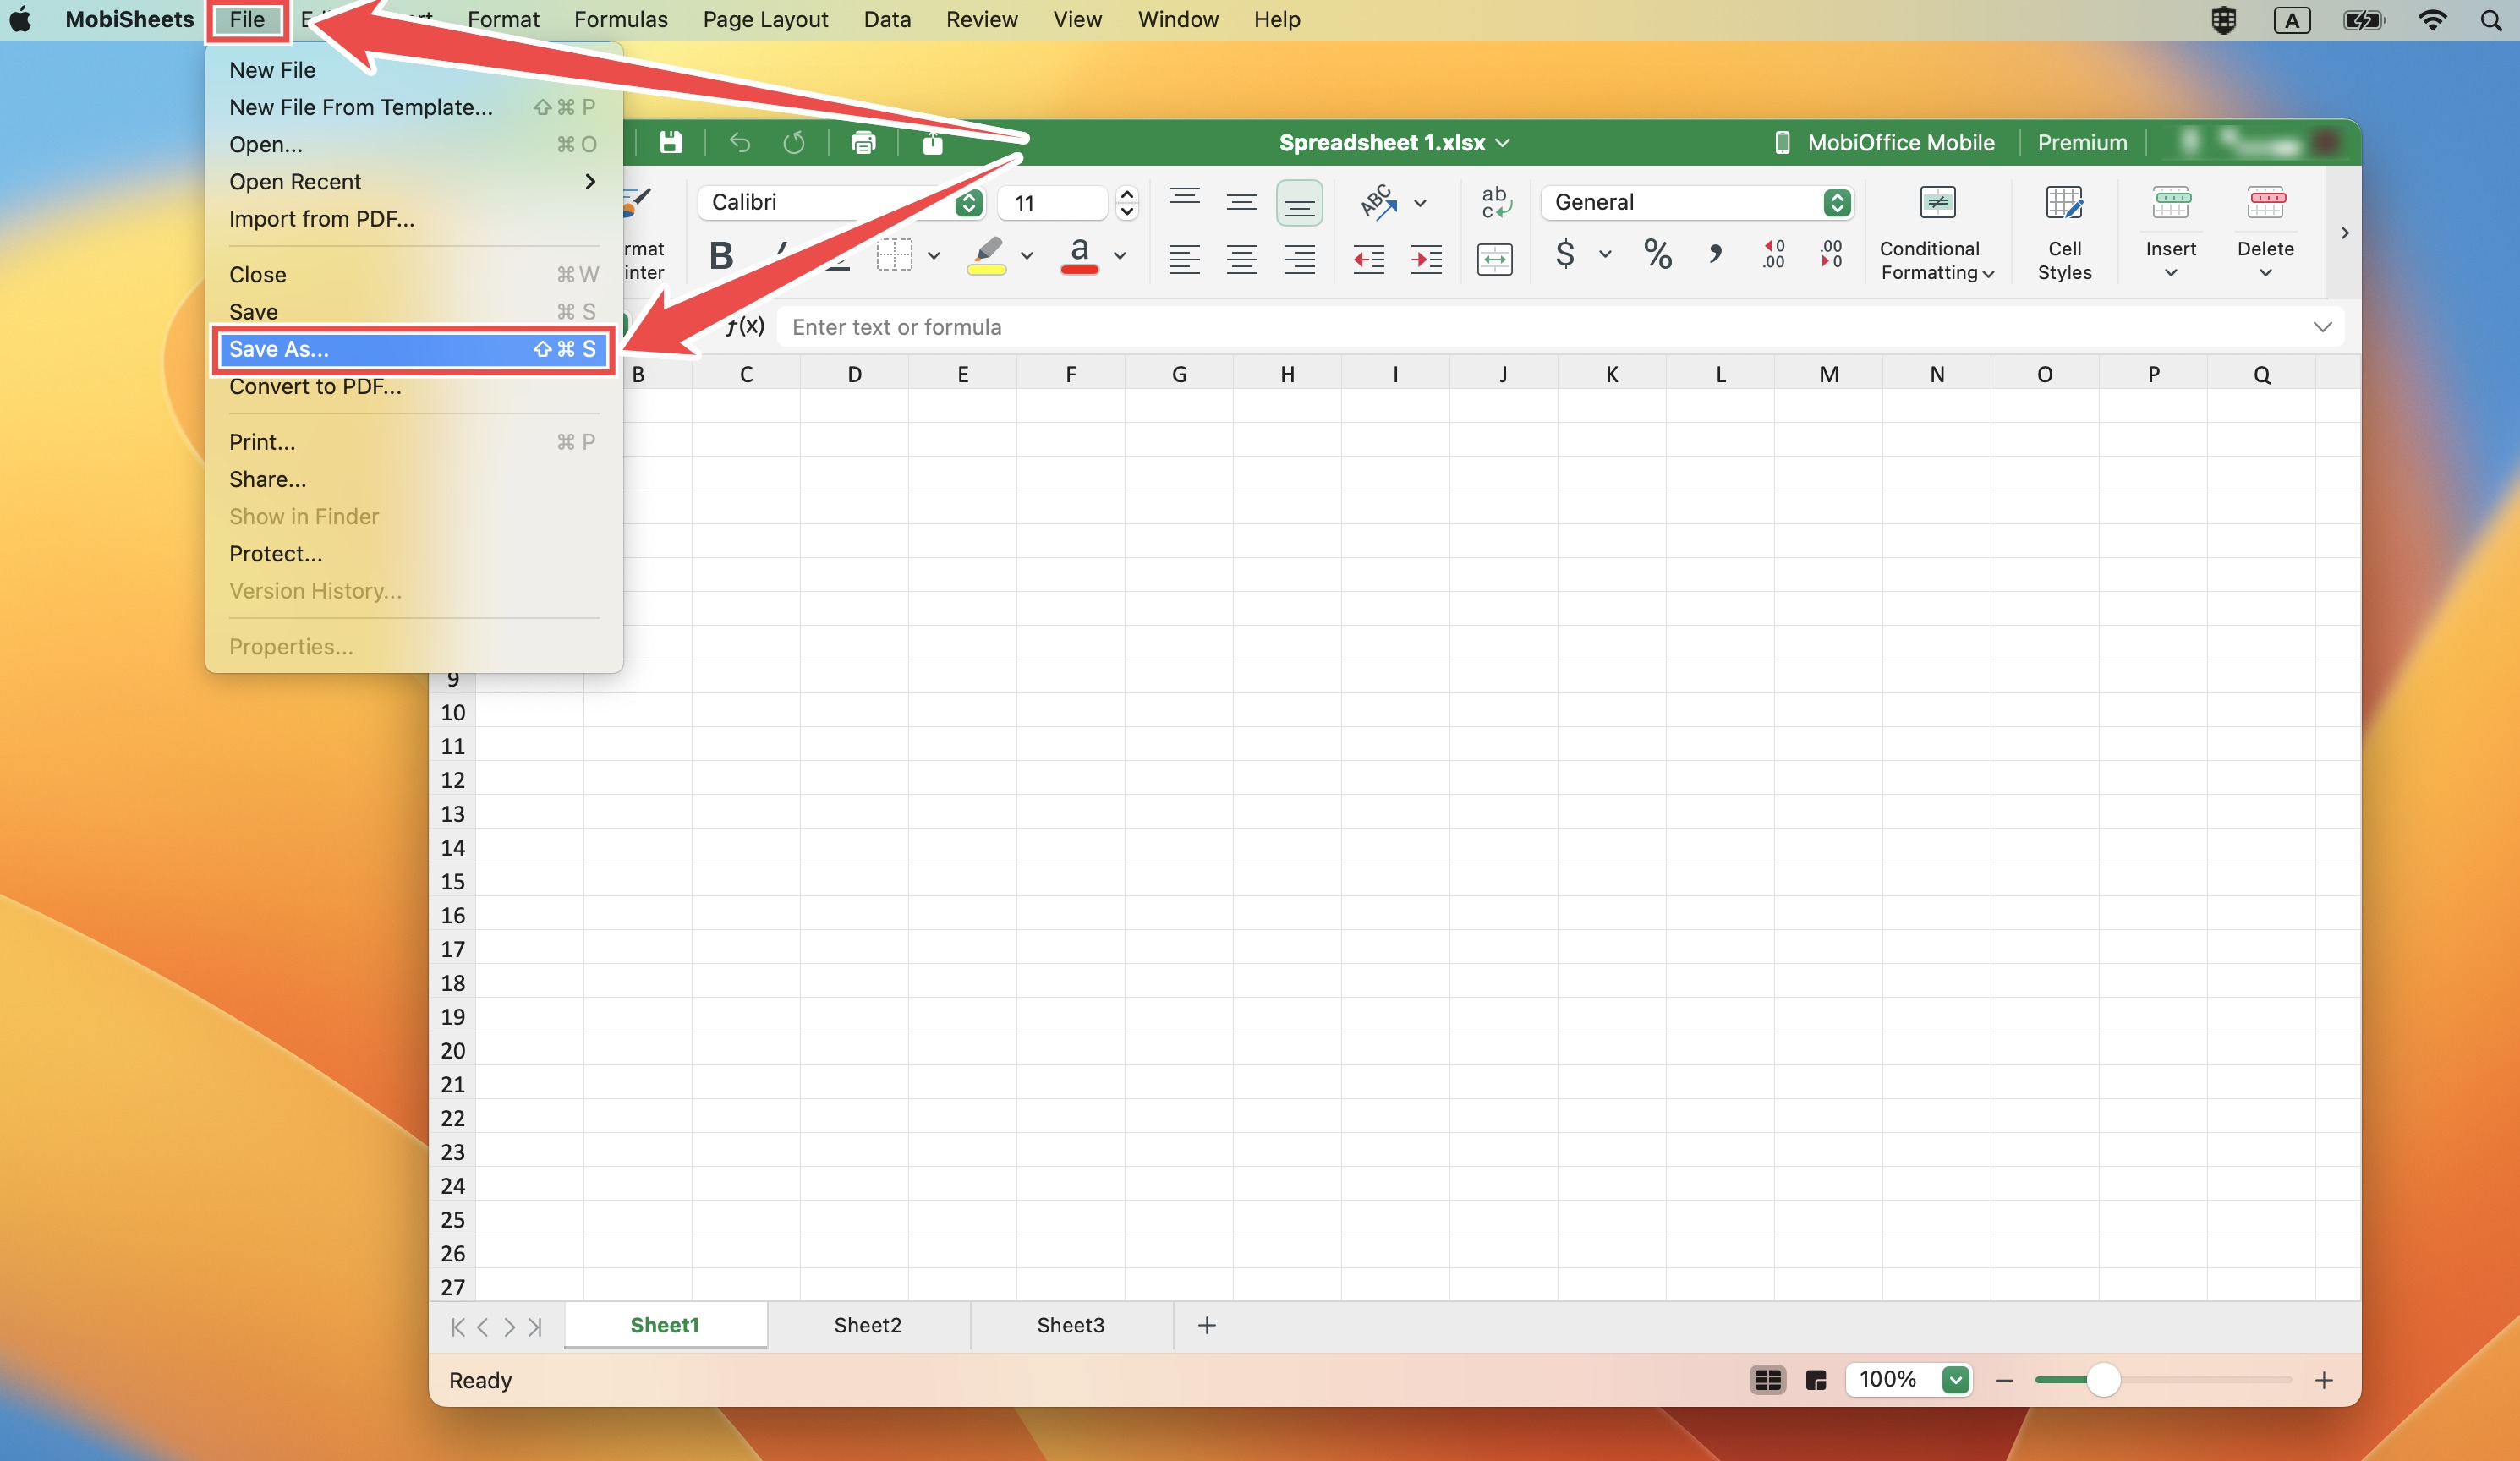
Task: Select Save As... in File menu
Action: [x=412, y=349]
